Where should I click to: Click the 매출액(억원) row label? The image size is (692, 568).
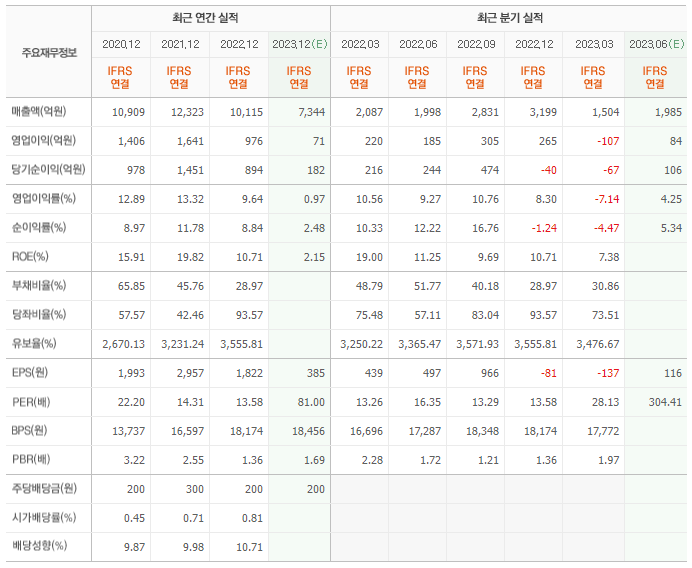(39, 112)
